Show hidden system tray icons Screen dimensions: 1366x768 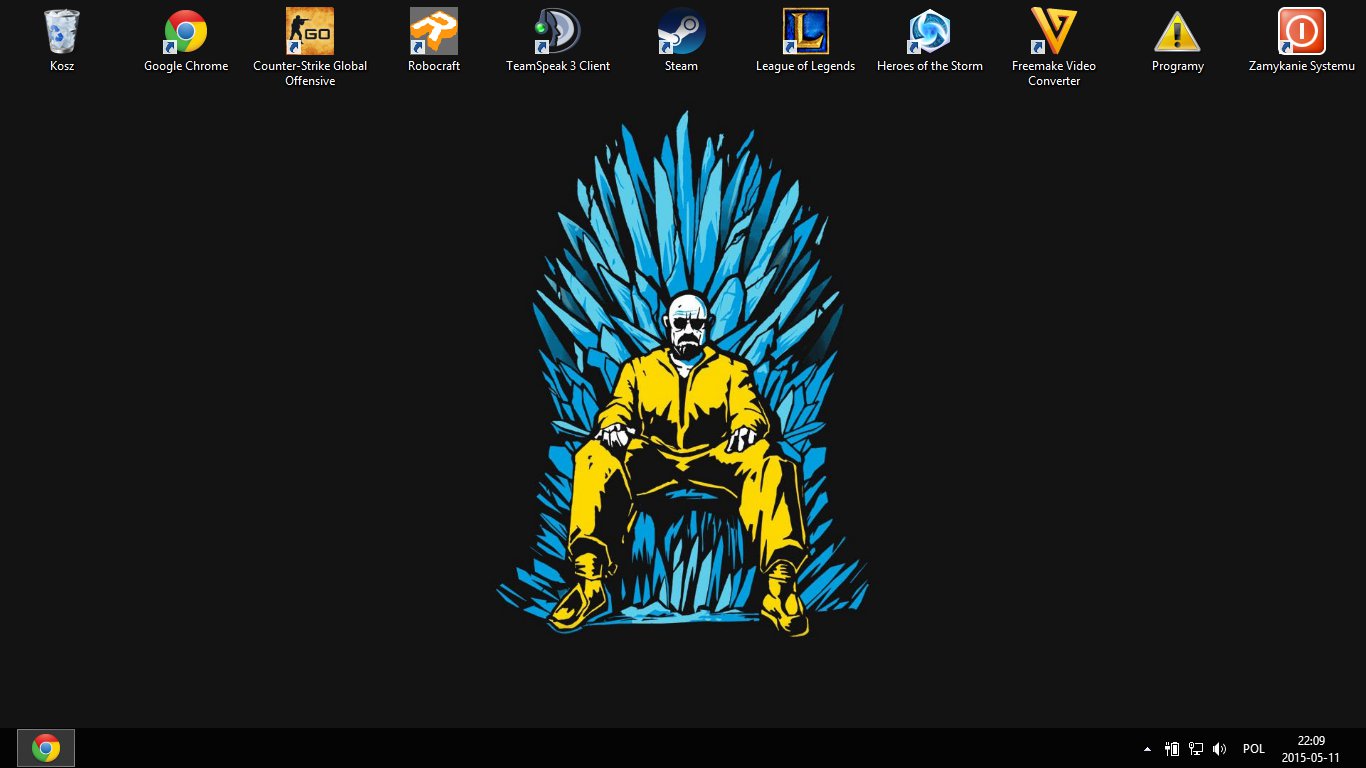[1147, 749]
